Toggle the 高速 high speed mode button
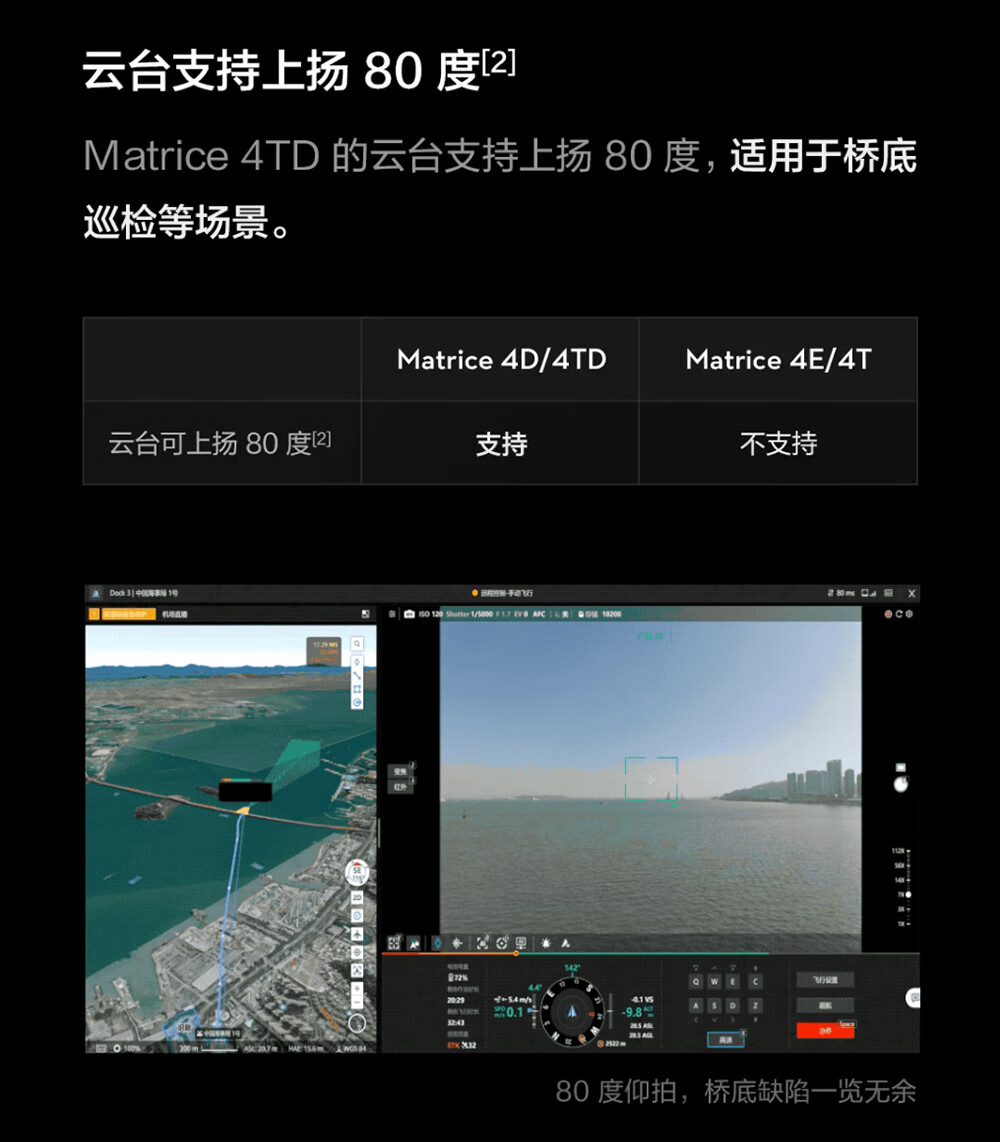This screenshot has height=1142, width=1000. point(726,1039)
